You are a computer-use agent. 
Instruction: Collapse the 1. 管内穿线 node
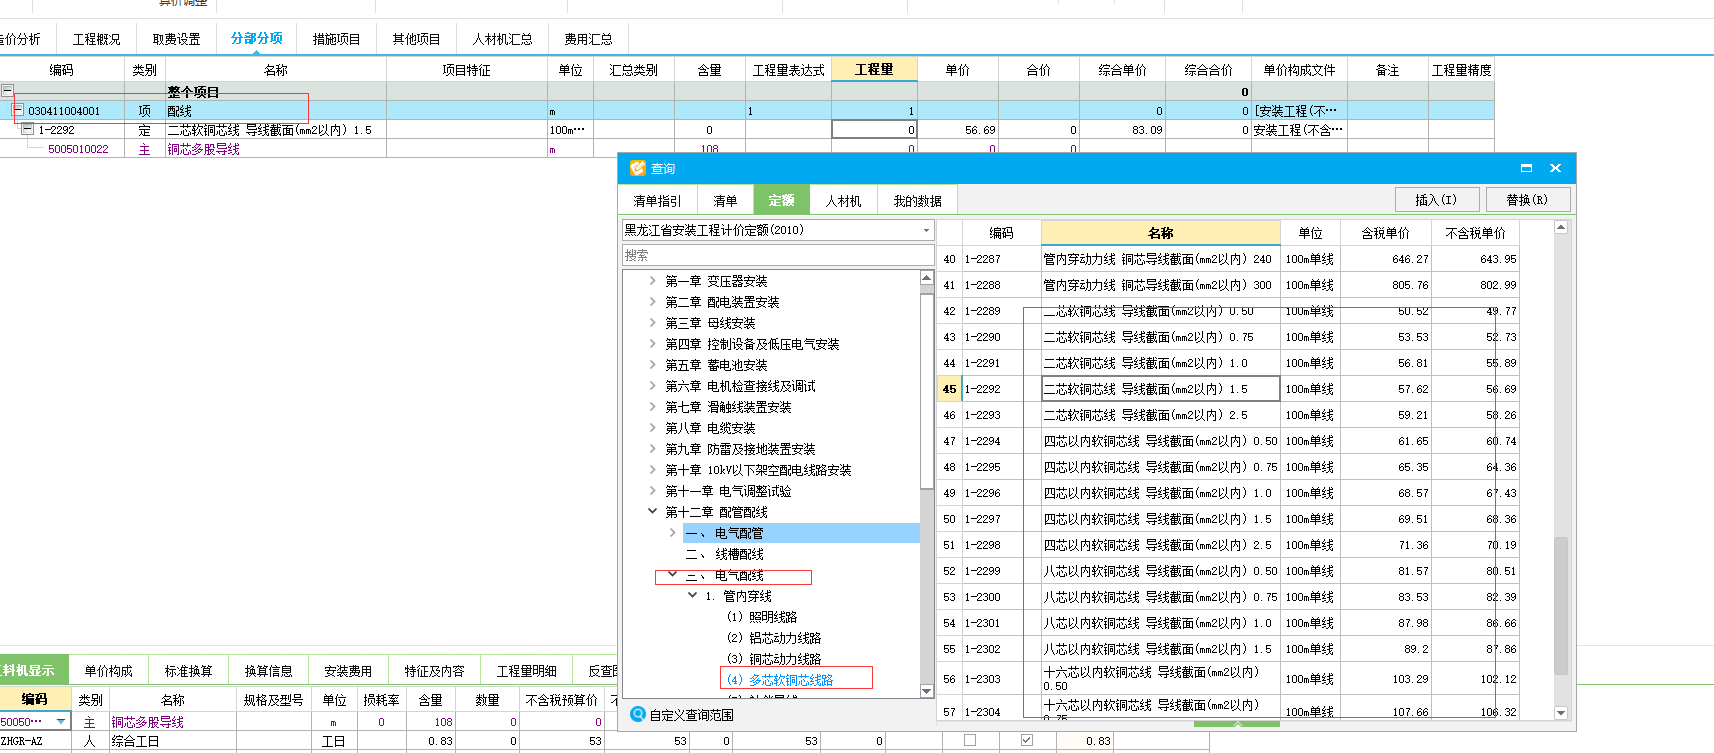click(x=693, y=595)
